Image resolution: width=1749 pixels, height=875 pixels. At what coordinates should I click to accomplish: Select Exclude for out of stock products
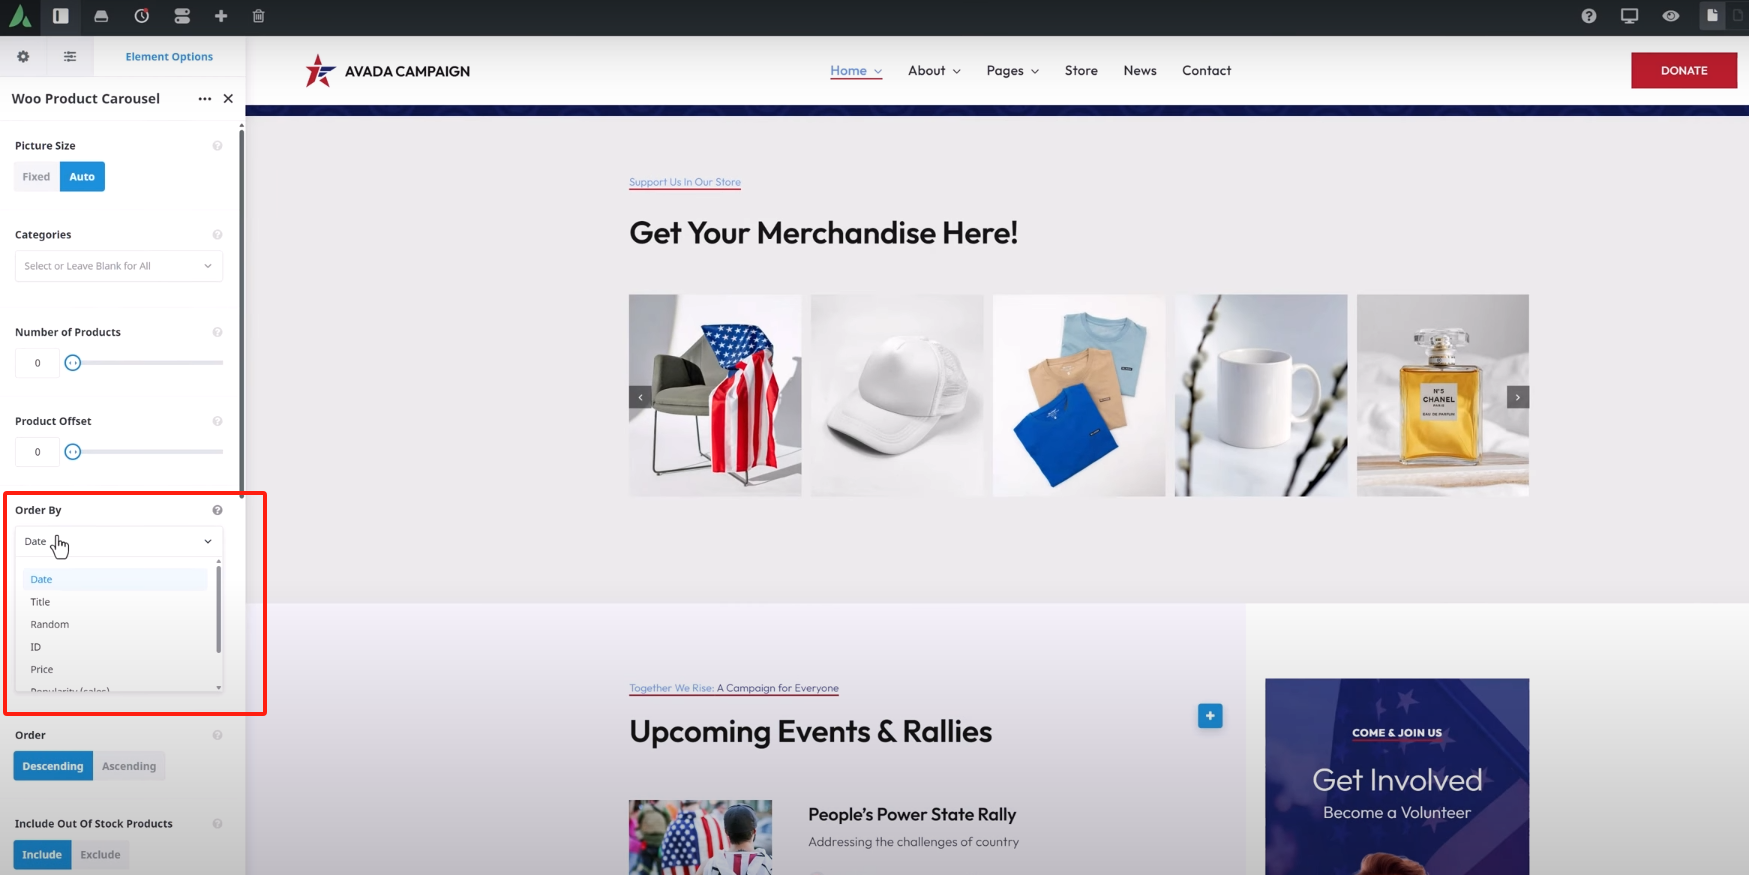coord(100,855)
